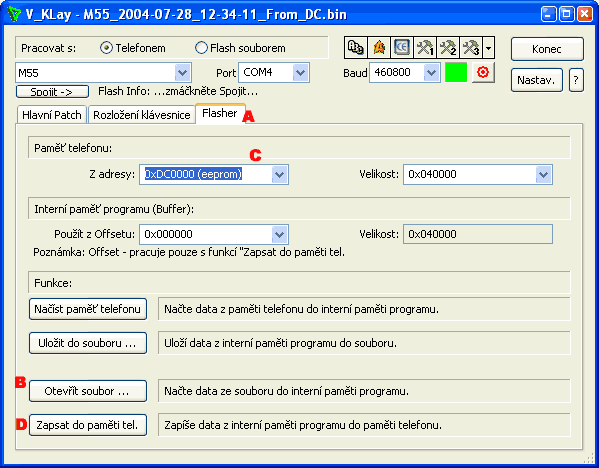The height and width of the screenshot is (468, 599).
Task: Click the Otevřít soubor button
Action: 88,391
